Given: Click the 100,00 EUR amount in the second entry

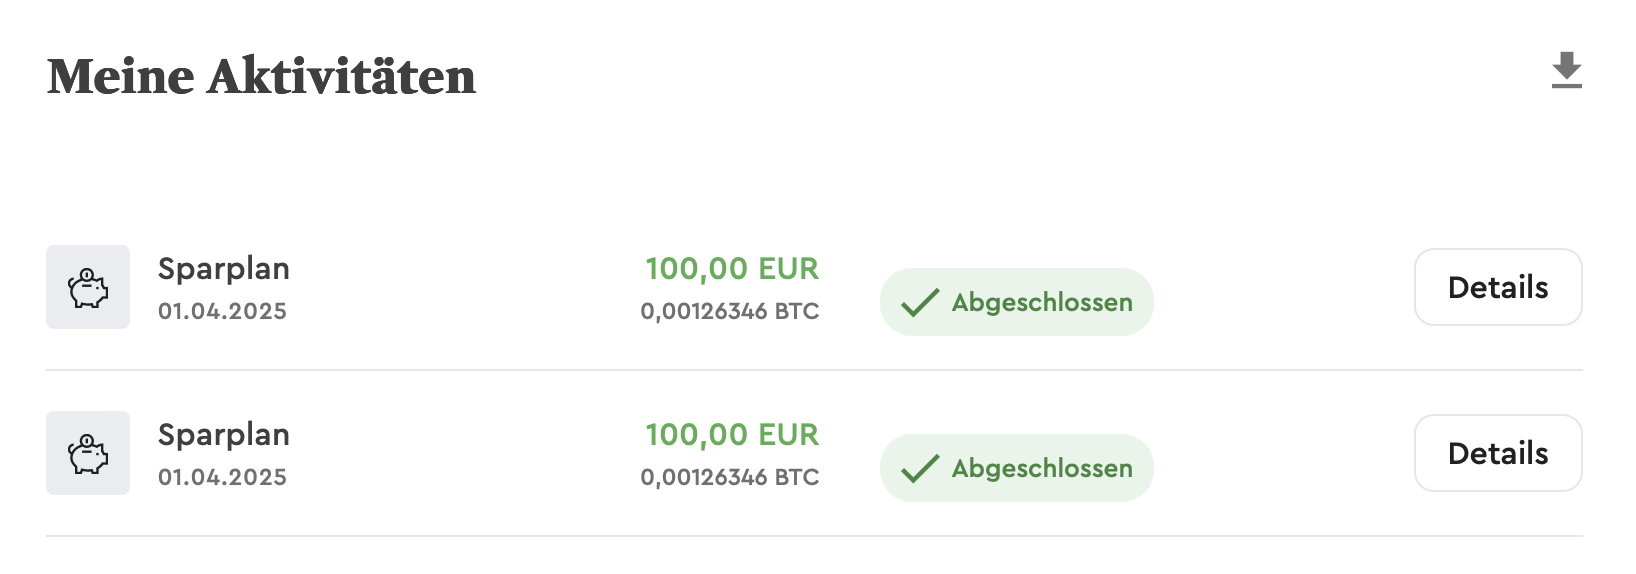Looking at the screenshot, I should (x=732, y=435).
